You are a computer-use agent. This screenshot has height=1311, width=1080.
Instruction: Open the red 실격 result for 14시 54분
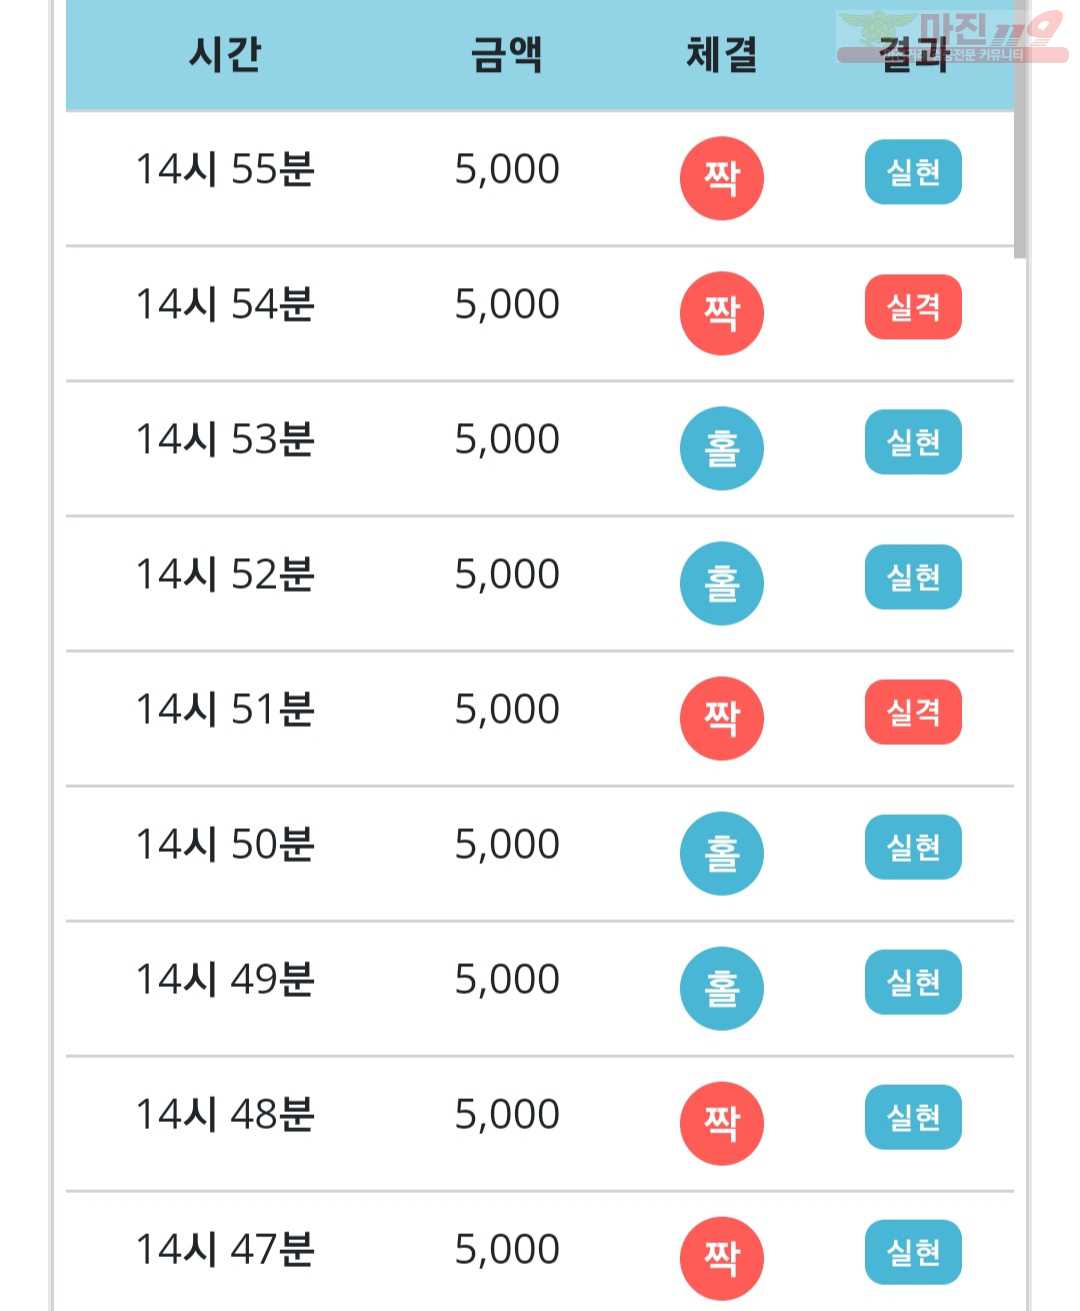click(x=913, y=307)
